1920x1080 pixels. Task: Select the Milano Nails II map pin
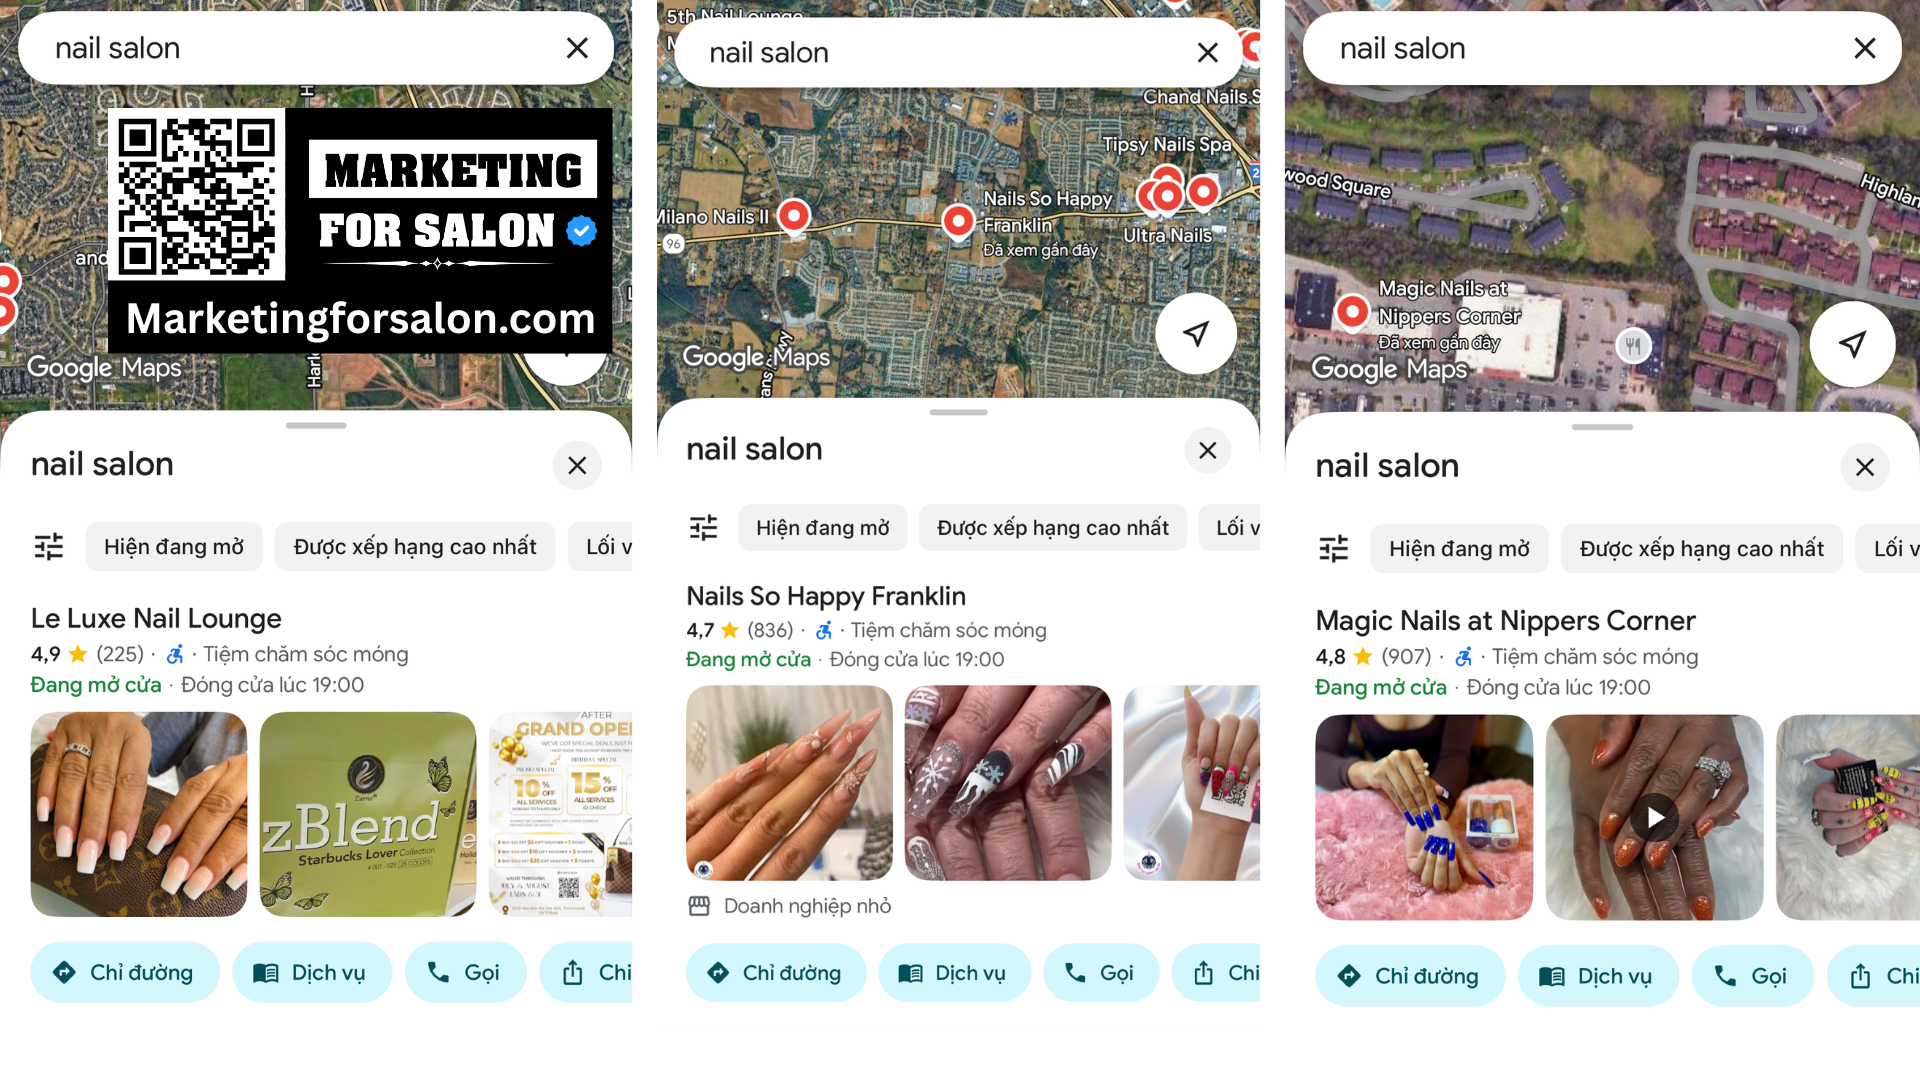tap(794, 217)
